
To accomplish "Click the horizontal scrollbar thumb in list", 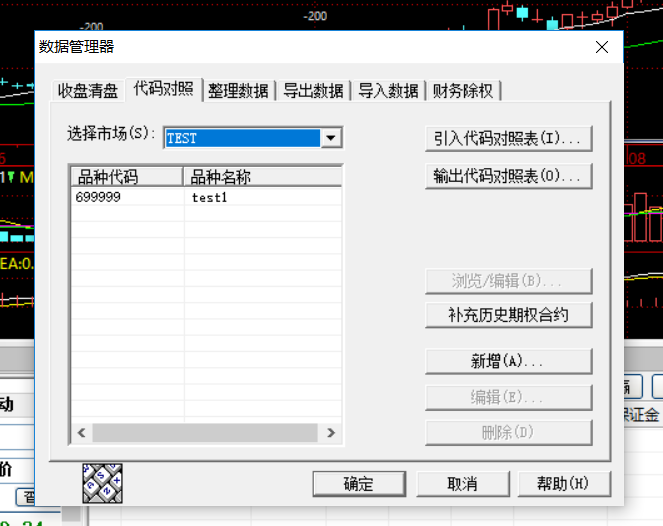I will [x=205, y=433].
